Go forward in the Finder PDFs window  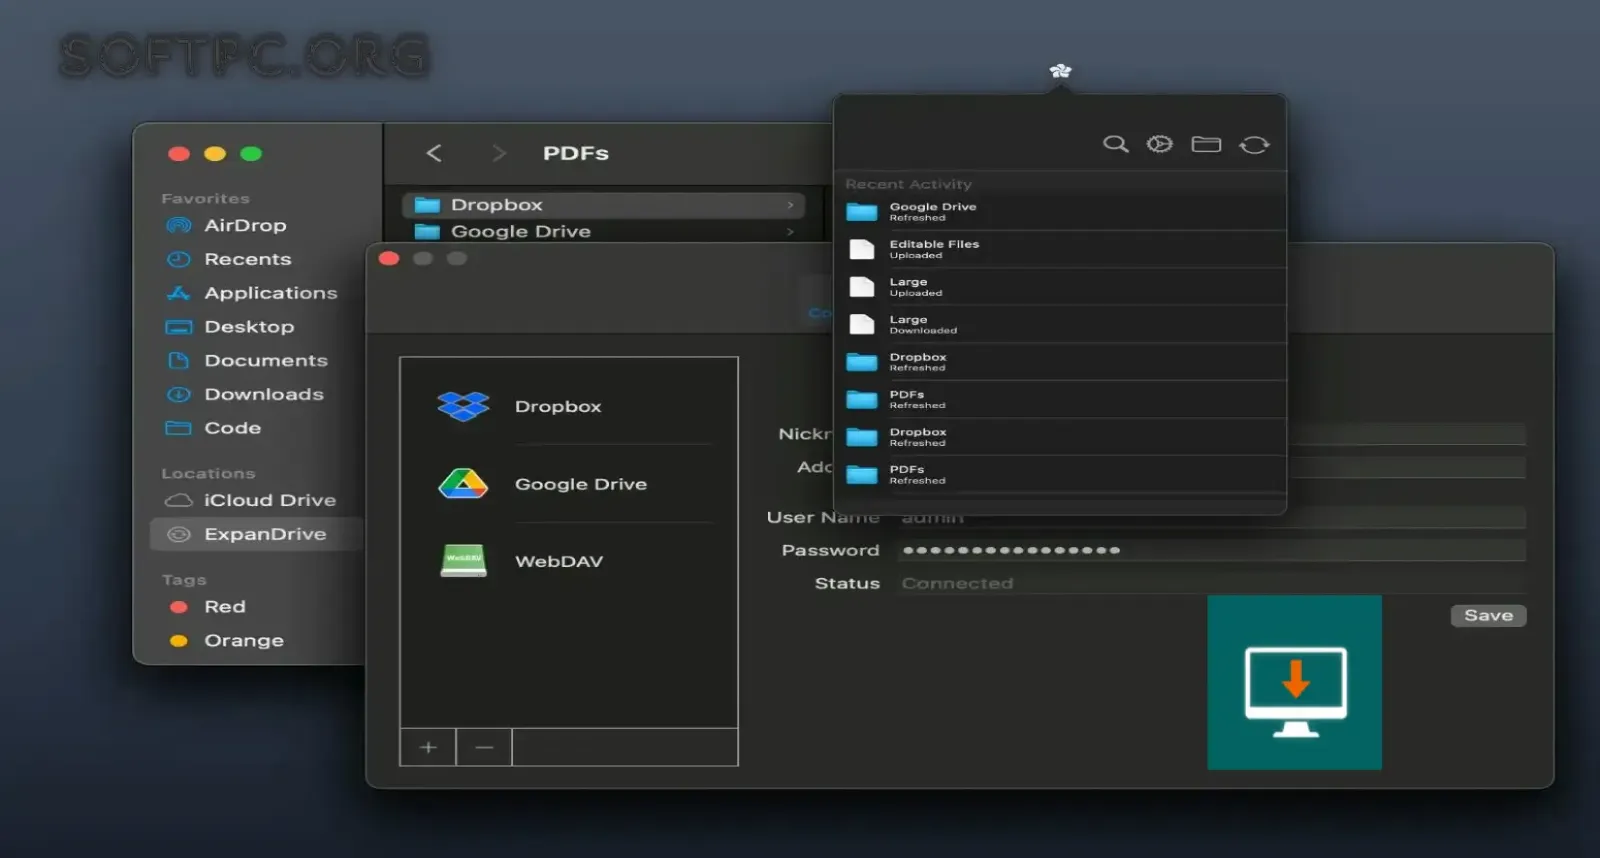pos(499,153)
